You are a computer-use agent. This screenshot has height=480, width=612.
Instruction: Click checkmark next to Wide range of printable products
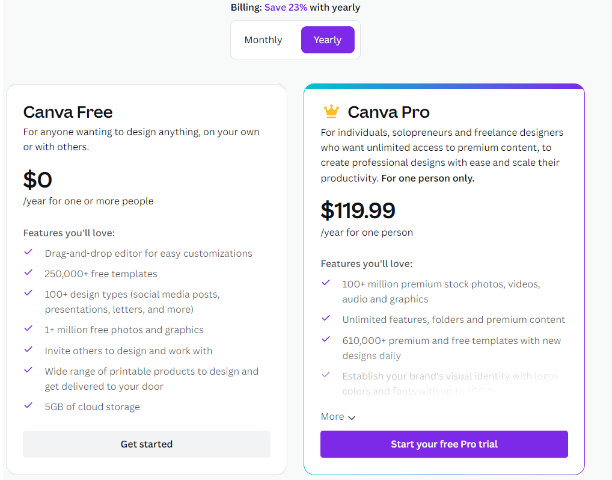pyautogui.click(x=28, y=370)
